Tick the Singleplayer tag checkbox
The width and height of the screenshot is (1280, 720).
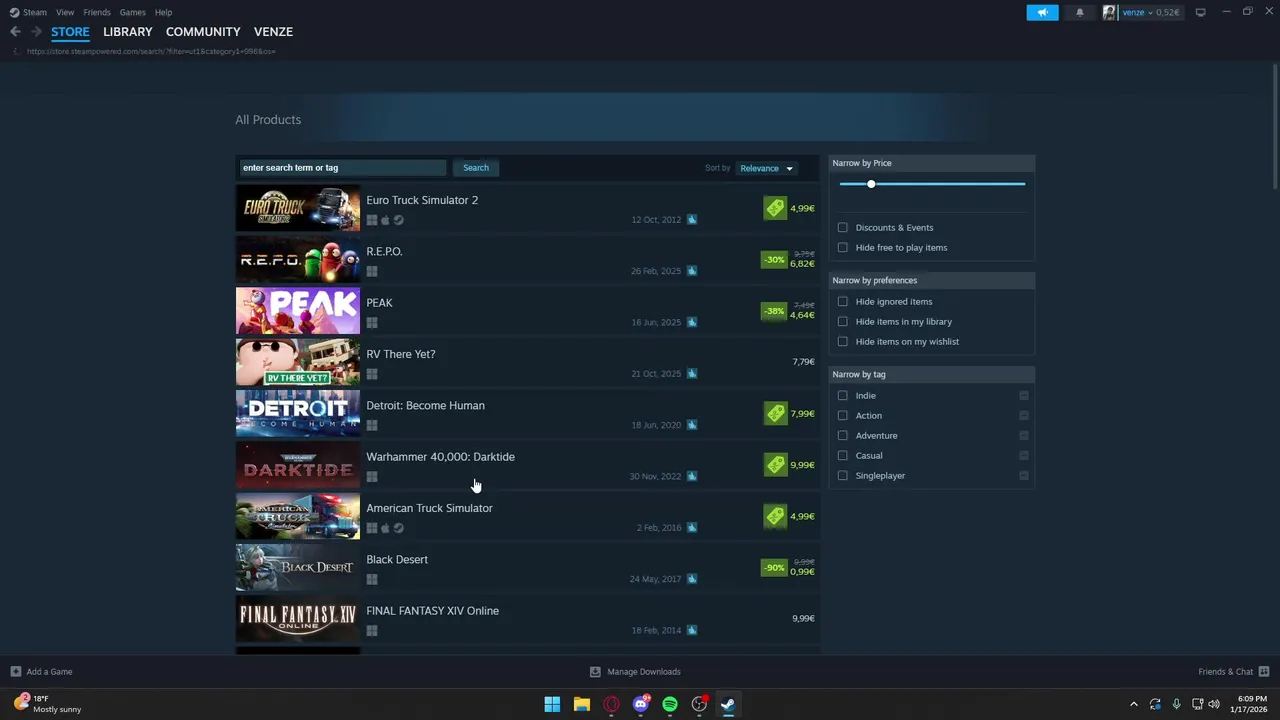843,476
